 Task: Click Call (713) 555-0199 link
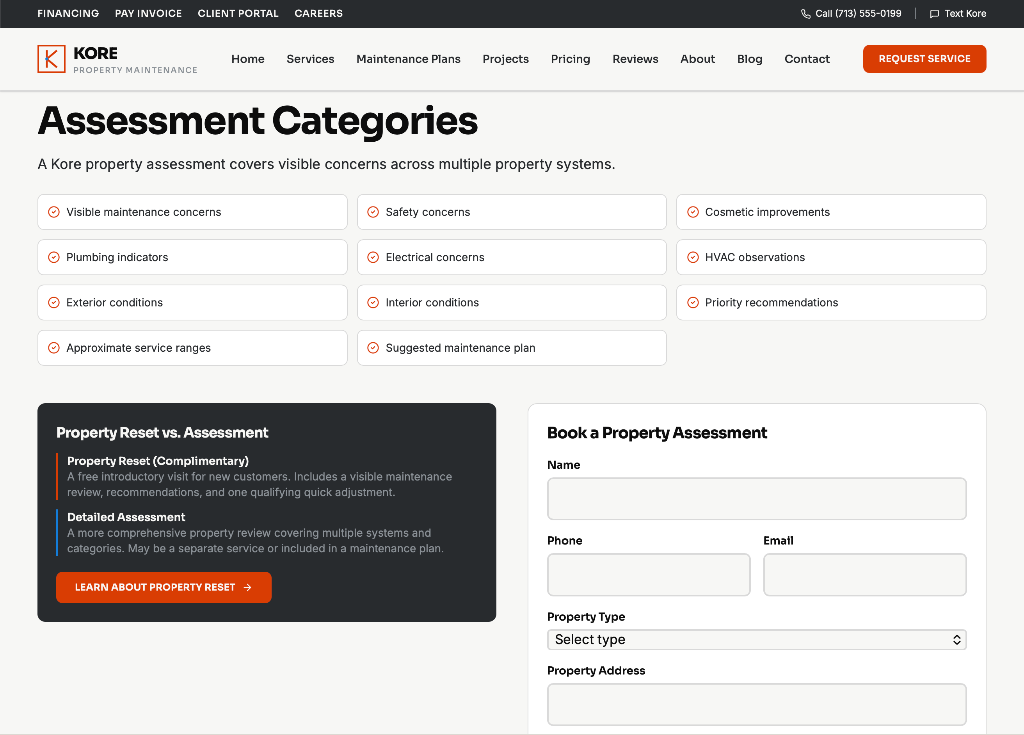click(x=851, y=14)
